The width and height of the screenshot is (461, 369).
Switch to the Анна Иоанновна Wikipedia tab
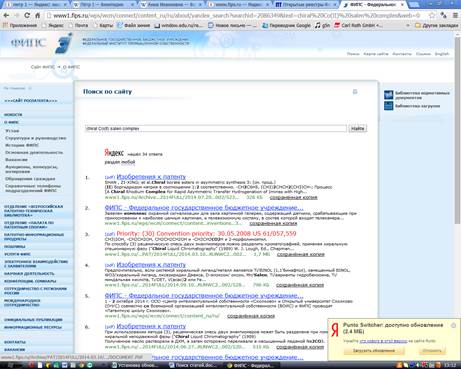click(170, 5)
